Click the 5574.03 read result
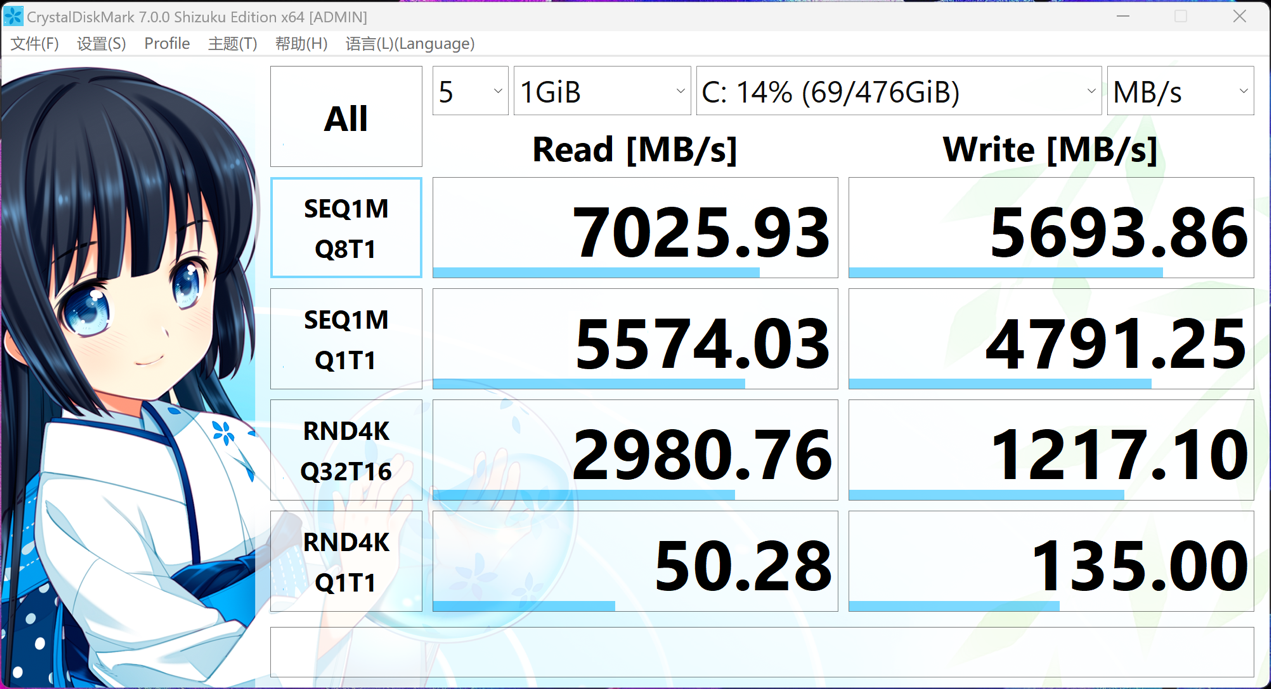Image resolution: width=1271 pixels, height=689 pixels. point(635,339)
